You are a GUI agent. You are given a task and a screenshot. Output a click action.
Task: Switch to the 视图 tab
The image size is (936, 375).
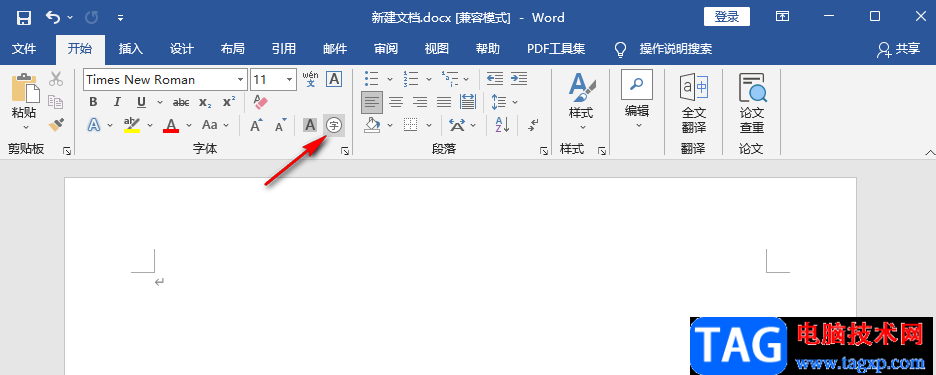436,49
